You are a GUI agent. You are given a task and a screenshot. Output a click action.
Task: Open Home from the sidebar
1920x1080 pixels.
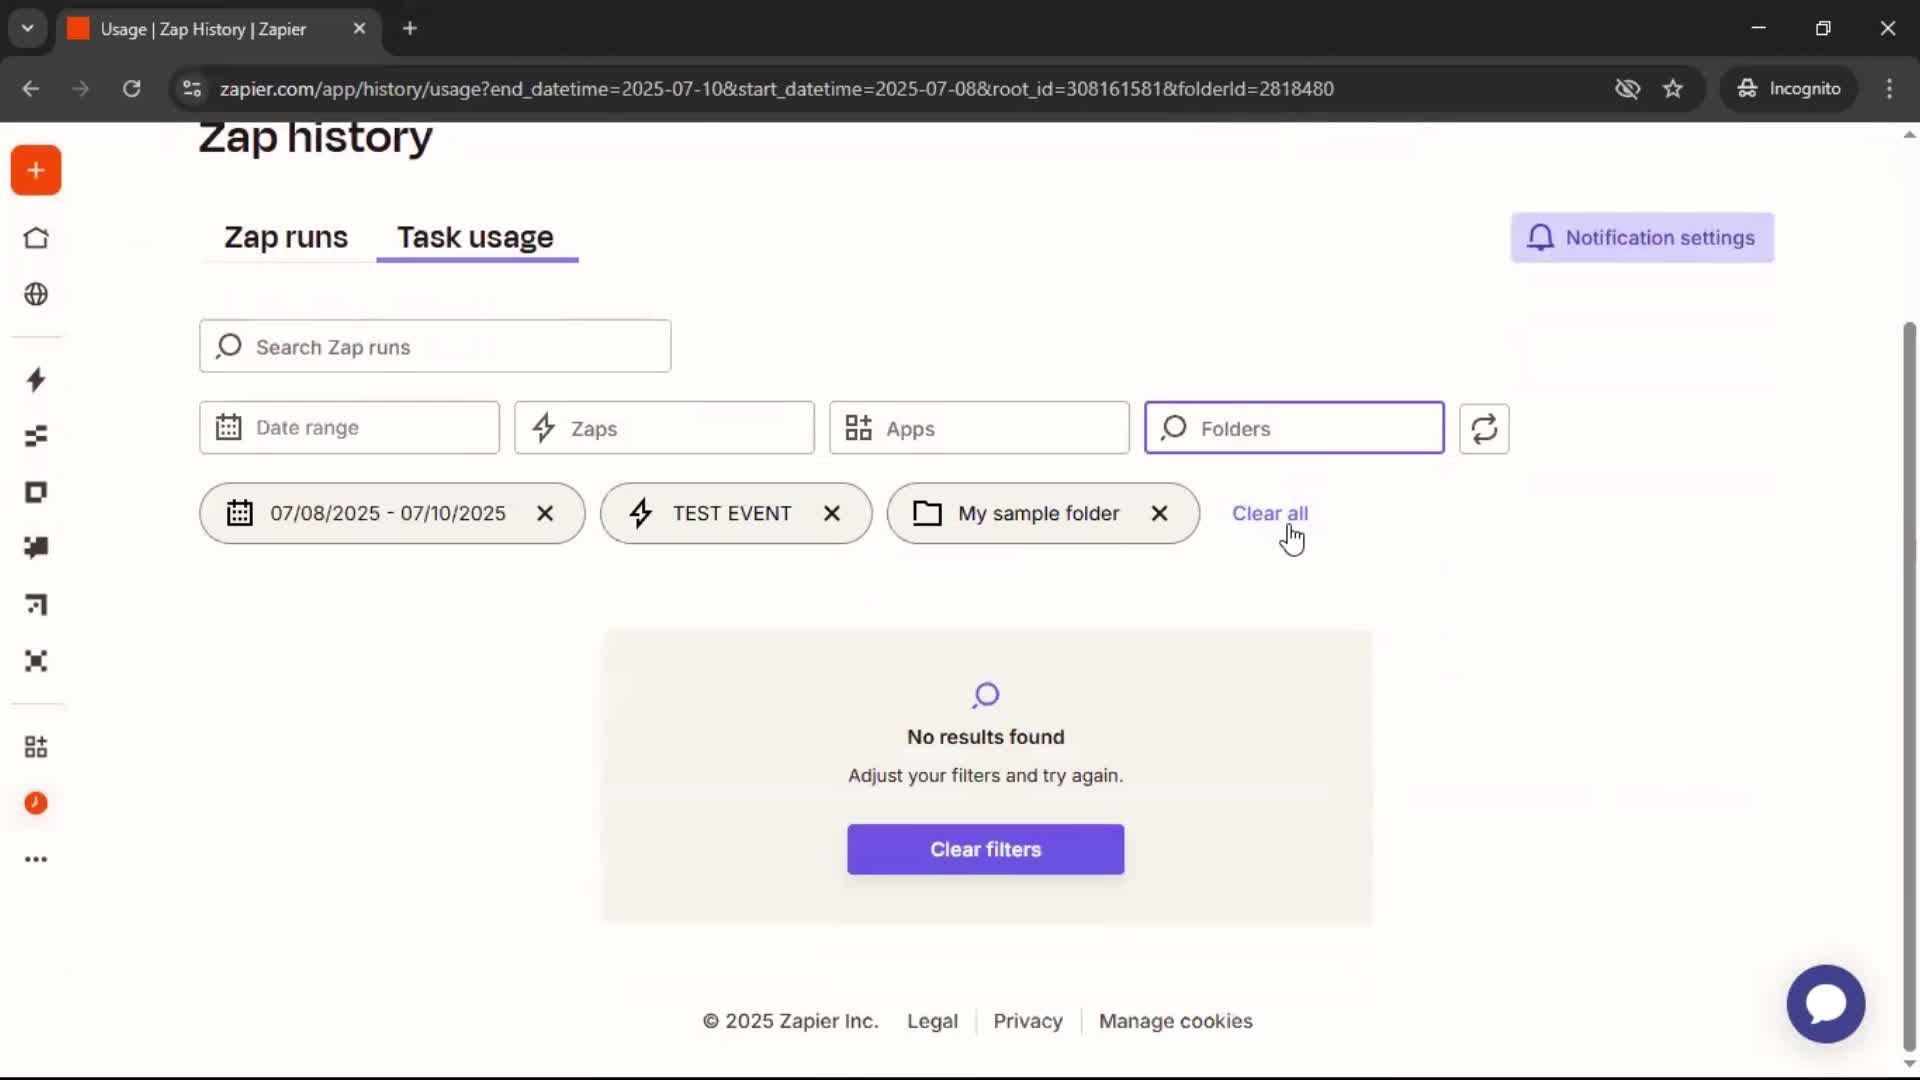36,238
